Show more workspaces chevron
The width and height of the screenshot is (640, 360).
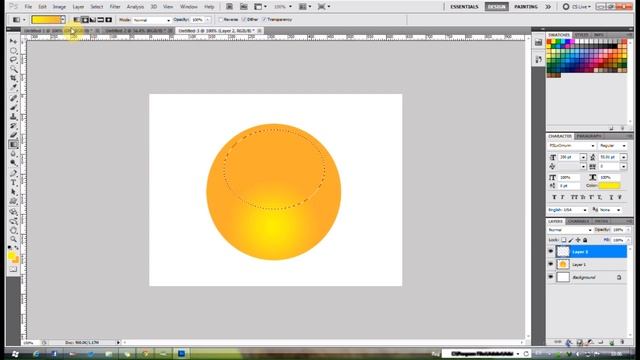point(548,7)
